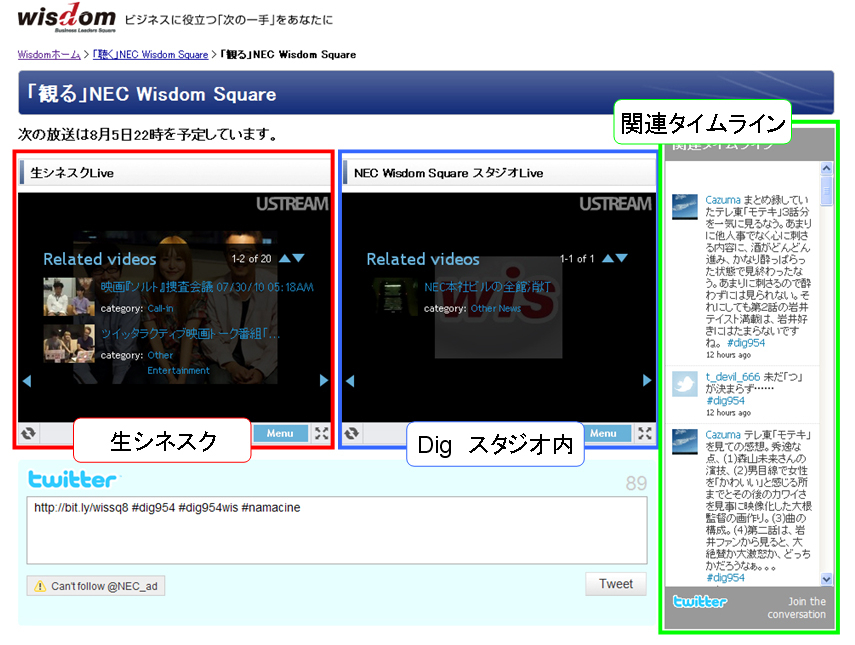855x645 pixels.
Task: Show next related videos in Studio Live list
Action: coord(622,258)
